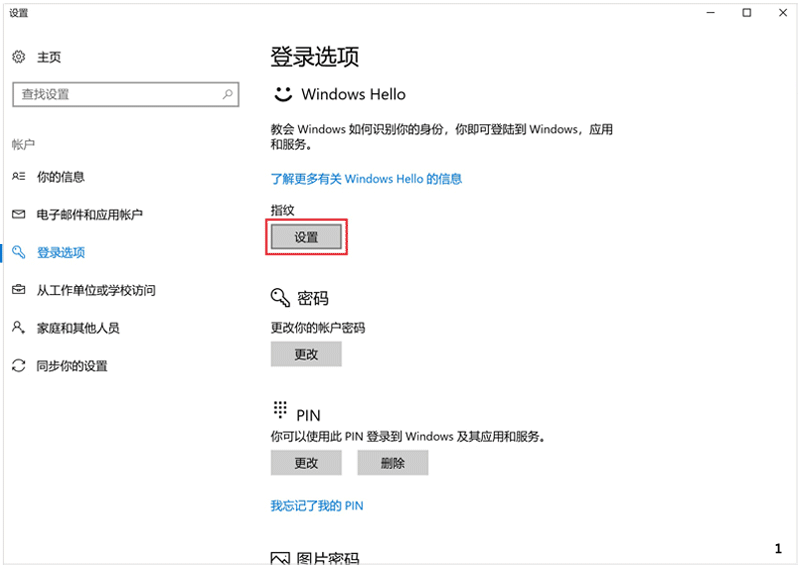Click the 登录选项 key icon
Screen dimensions: 800x567
click(18, 253)
